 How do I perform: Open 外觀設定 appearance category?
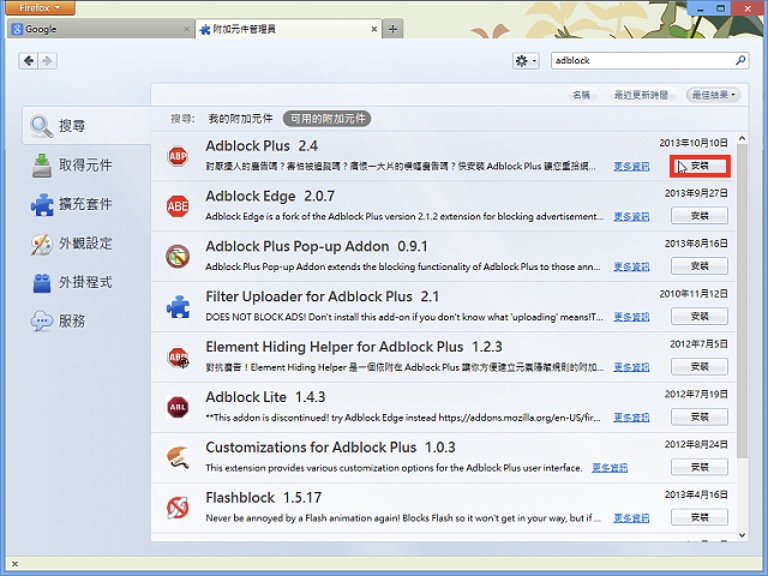86,243
